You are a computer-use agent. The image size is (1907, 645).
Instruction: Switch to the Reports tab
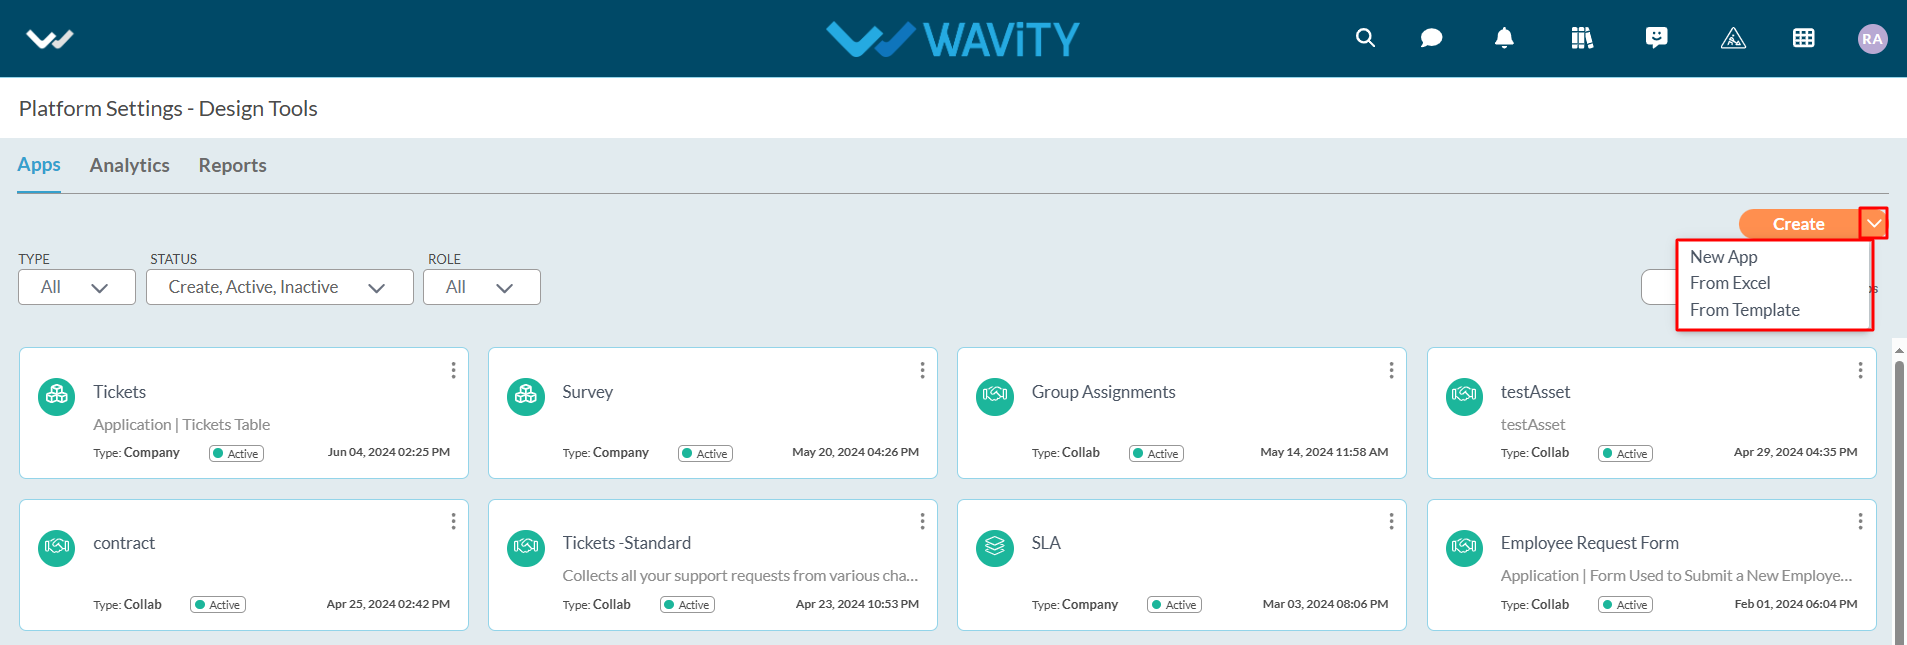point(233,165)
